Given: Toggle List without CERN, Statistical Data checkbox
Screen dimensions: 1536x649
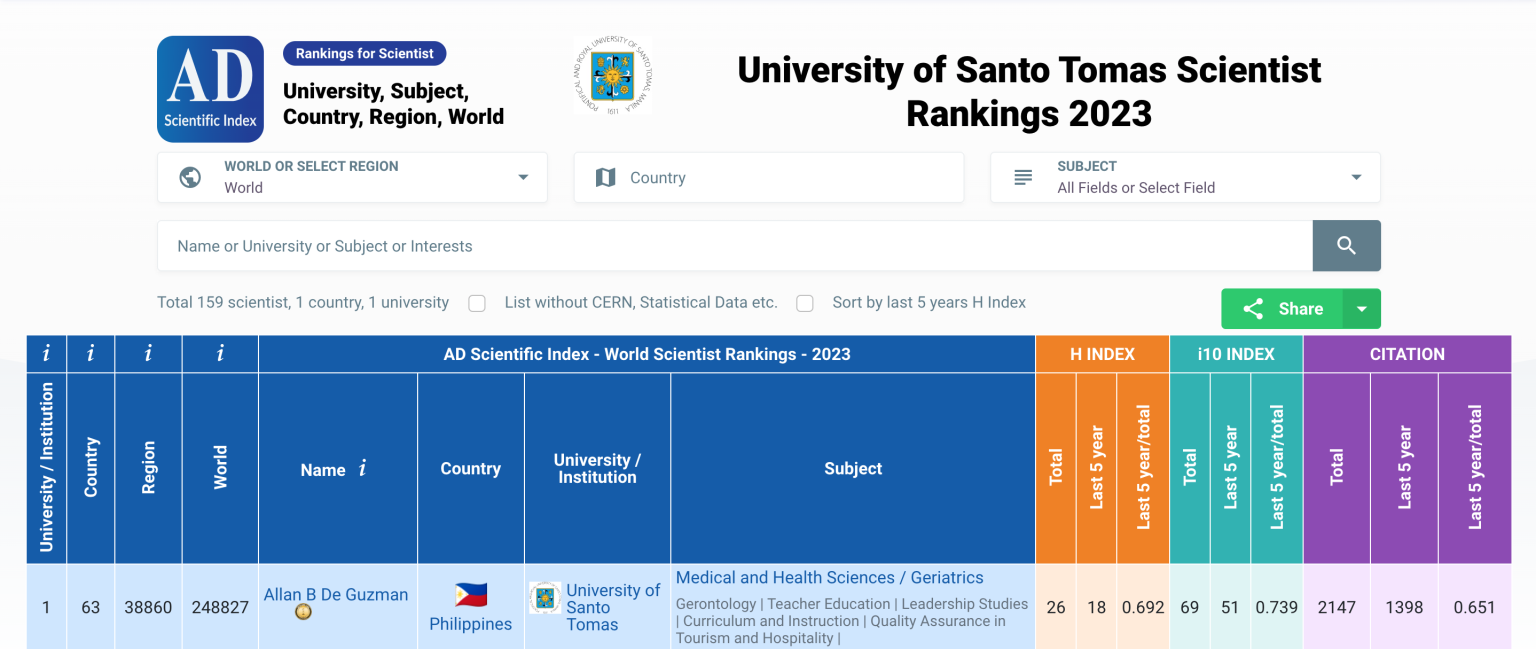Looking at the screenshot, I should click(477, 303).
